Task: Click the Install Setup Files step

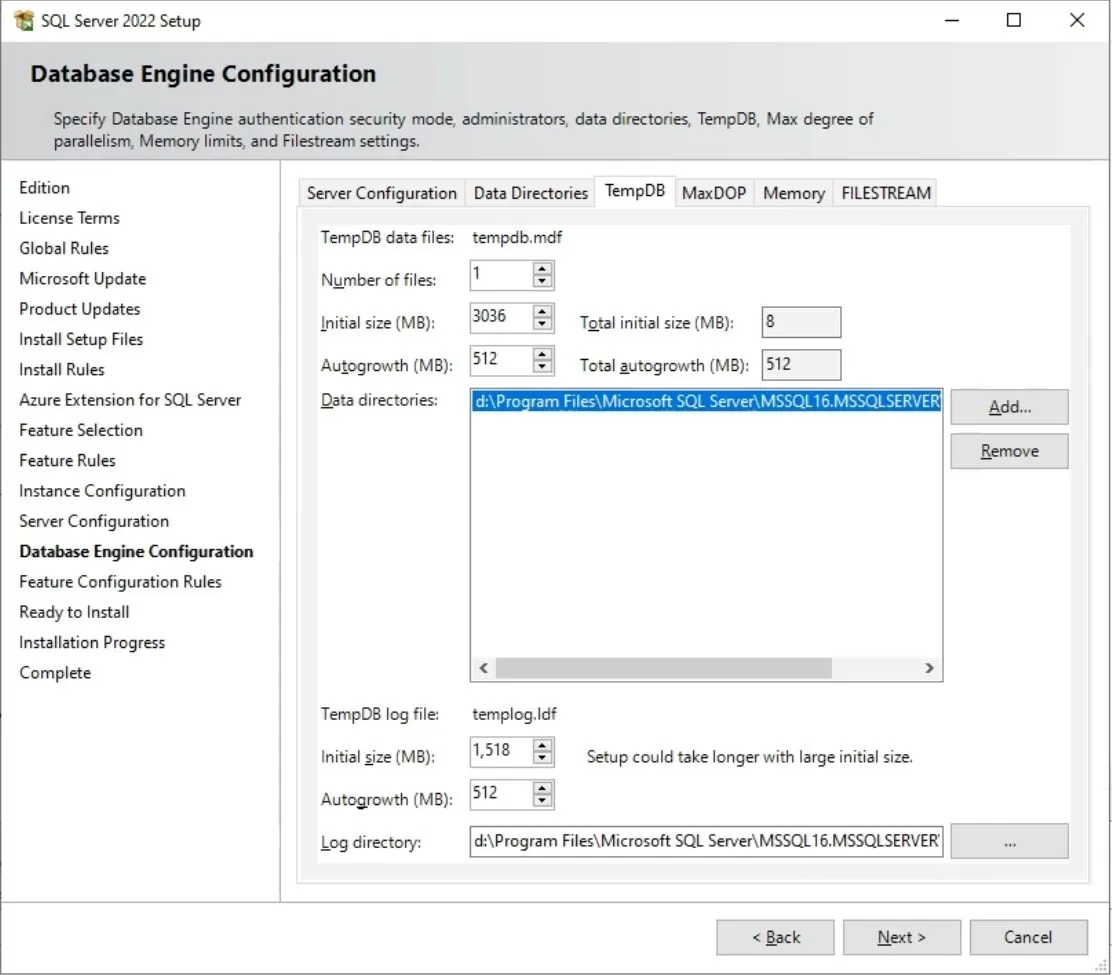Action: tap(81, 340)
